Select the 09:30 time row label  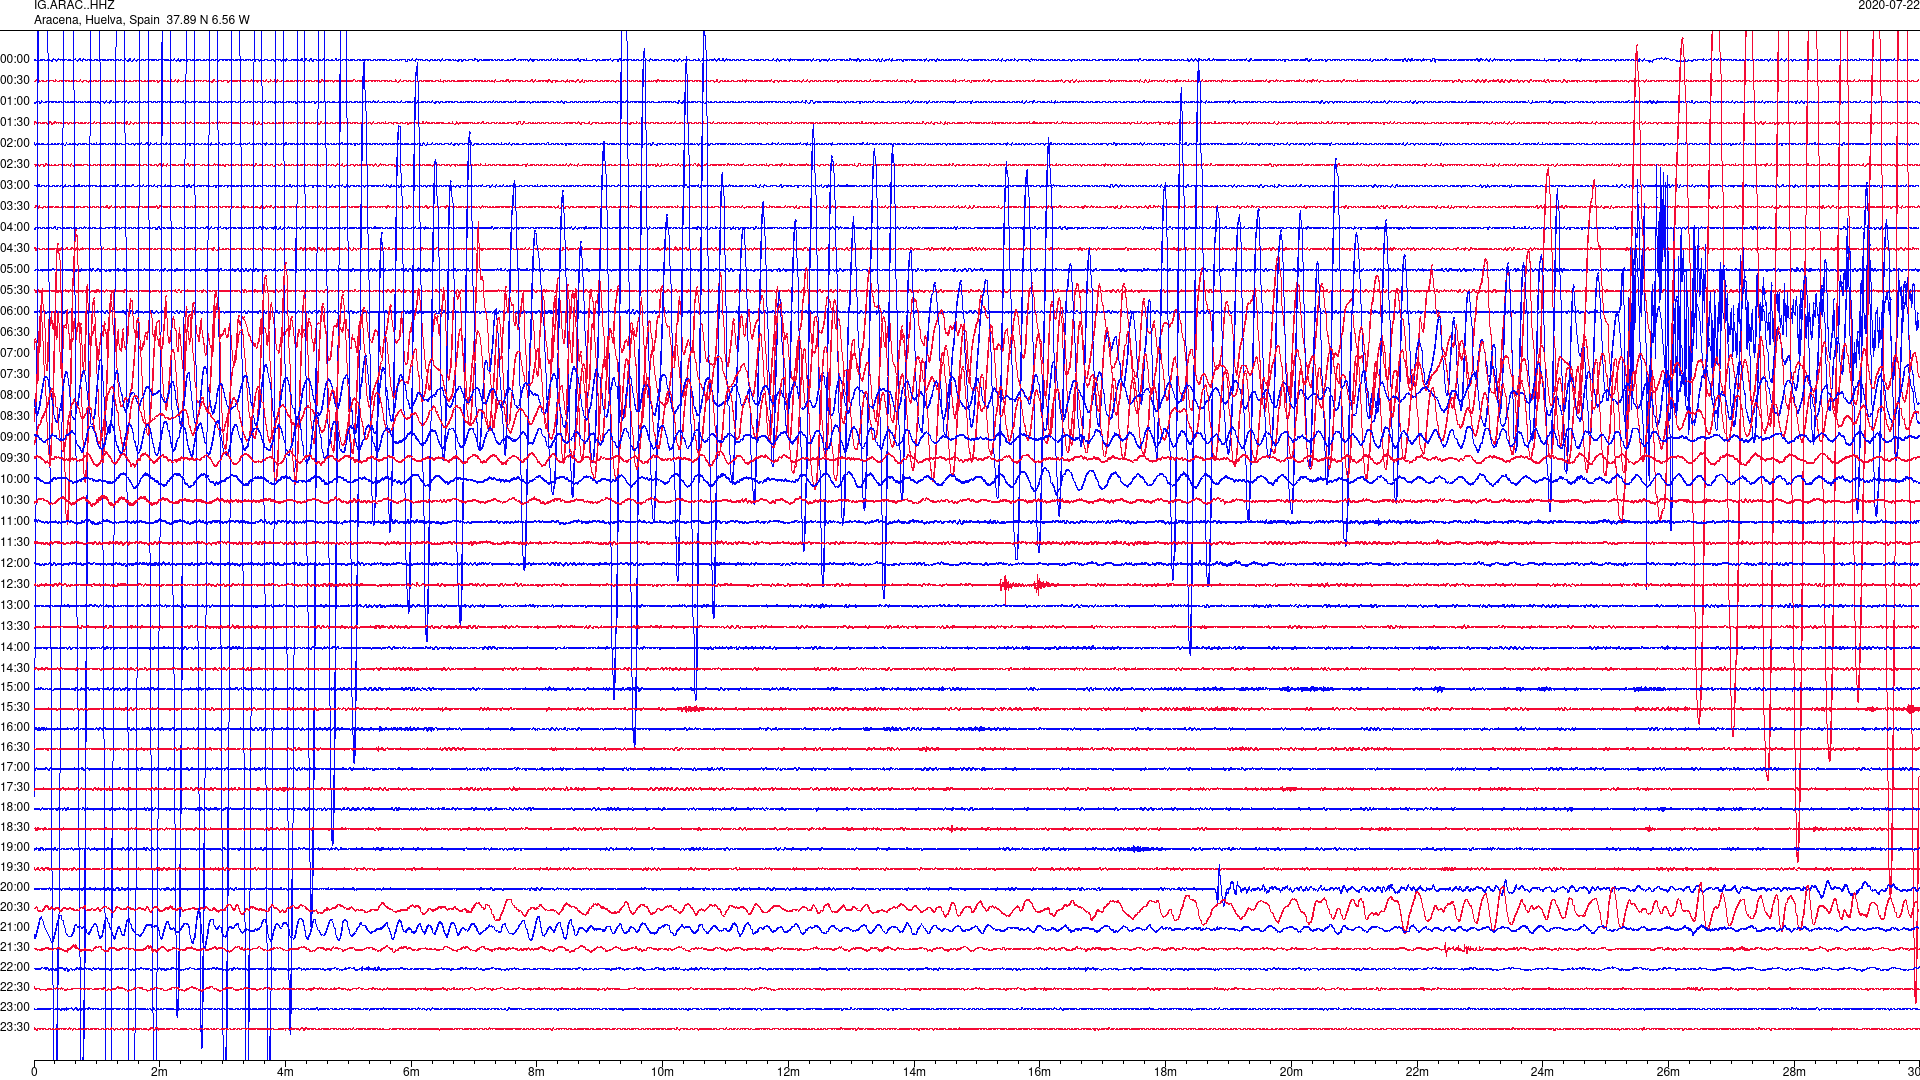tap(15, 459)
